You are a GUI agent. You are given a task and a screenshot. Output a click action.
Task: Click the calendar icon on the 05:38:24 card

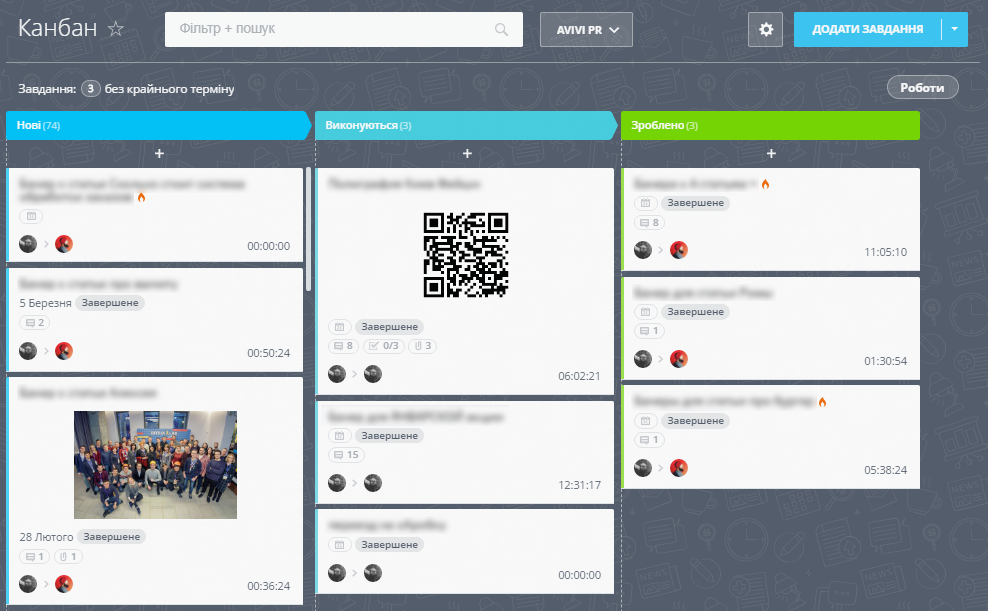645,421
